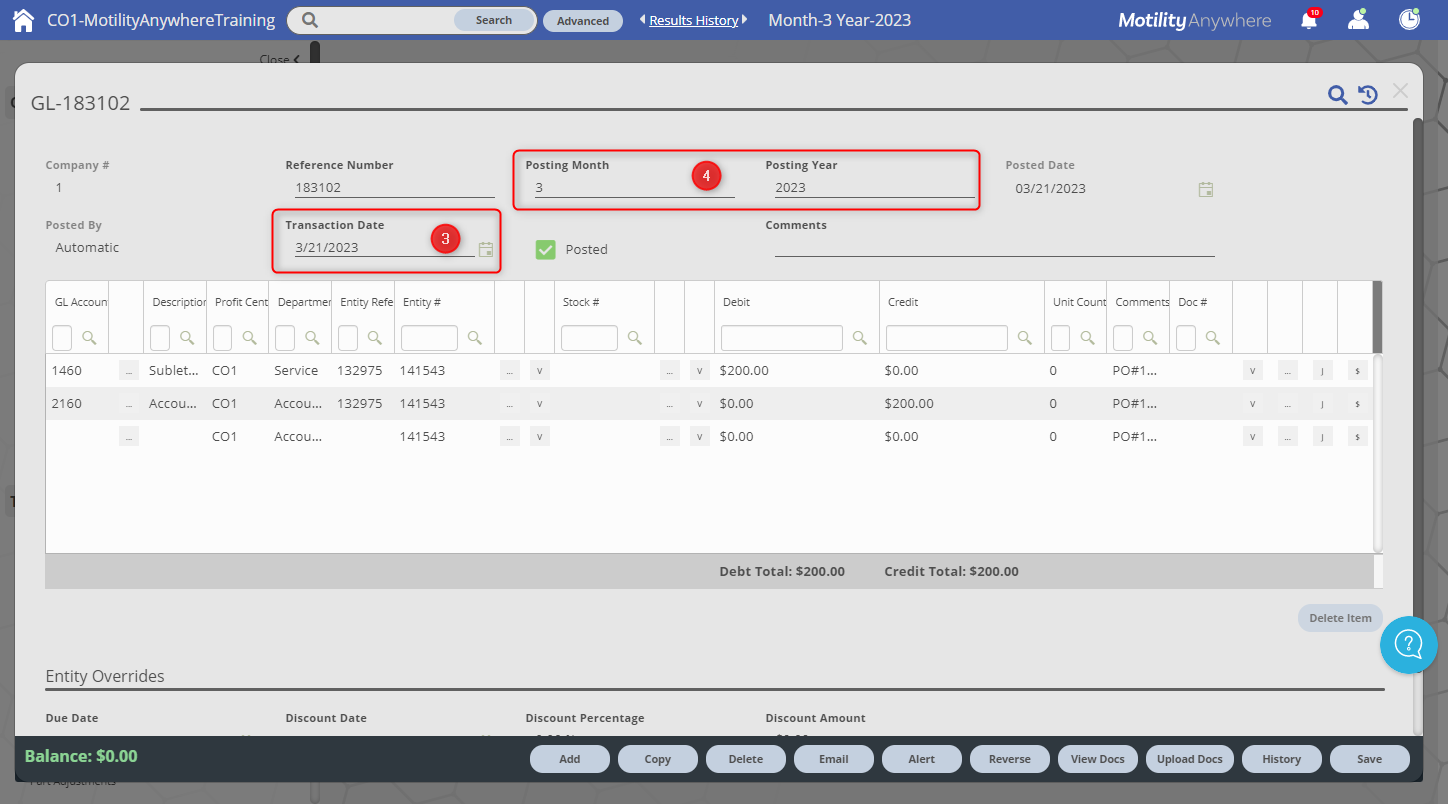This screenshot has width=1448, height=804.
Task: Click the Copy button
Action: coord(658,759)
